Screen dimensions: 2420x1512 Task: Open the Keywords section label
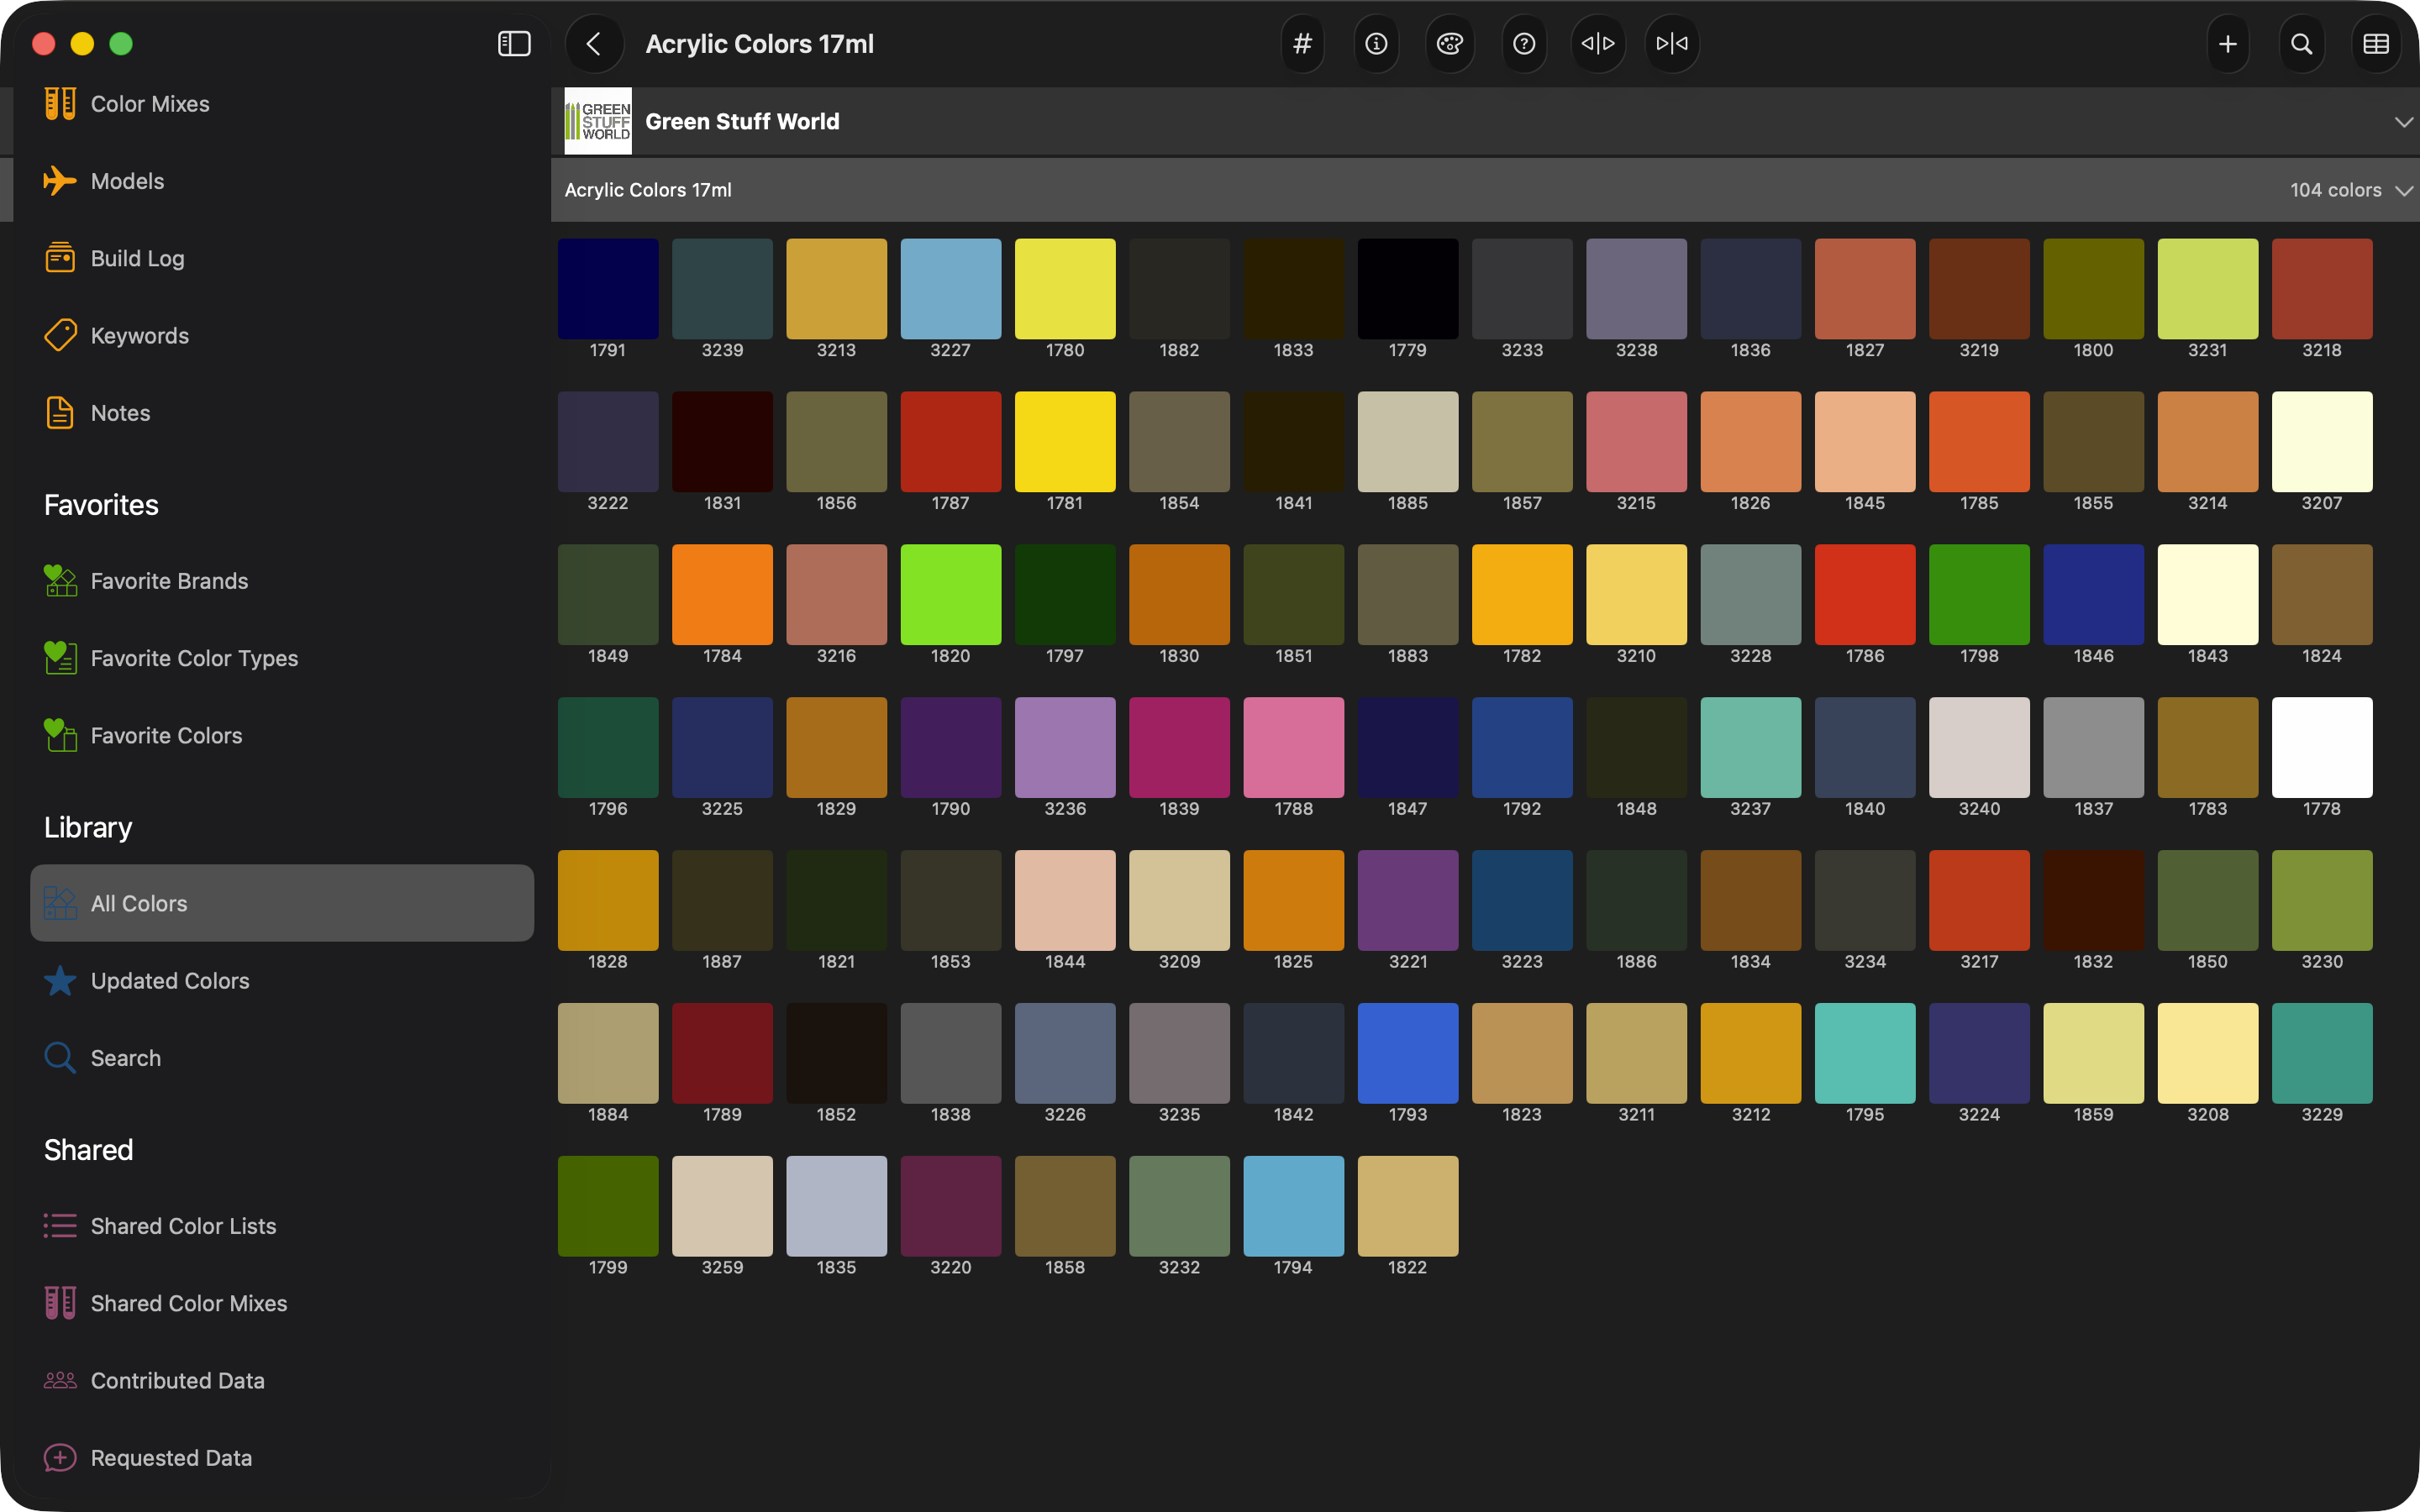[x=139, y=336]
